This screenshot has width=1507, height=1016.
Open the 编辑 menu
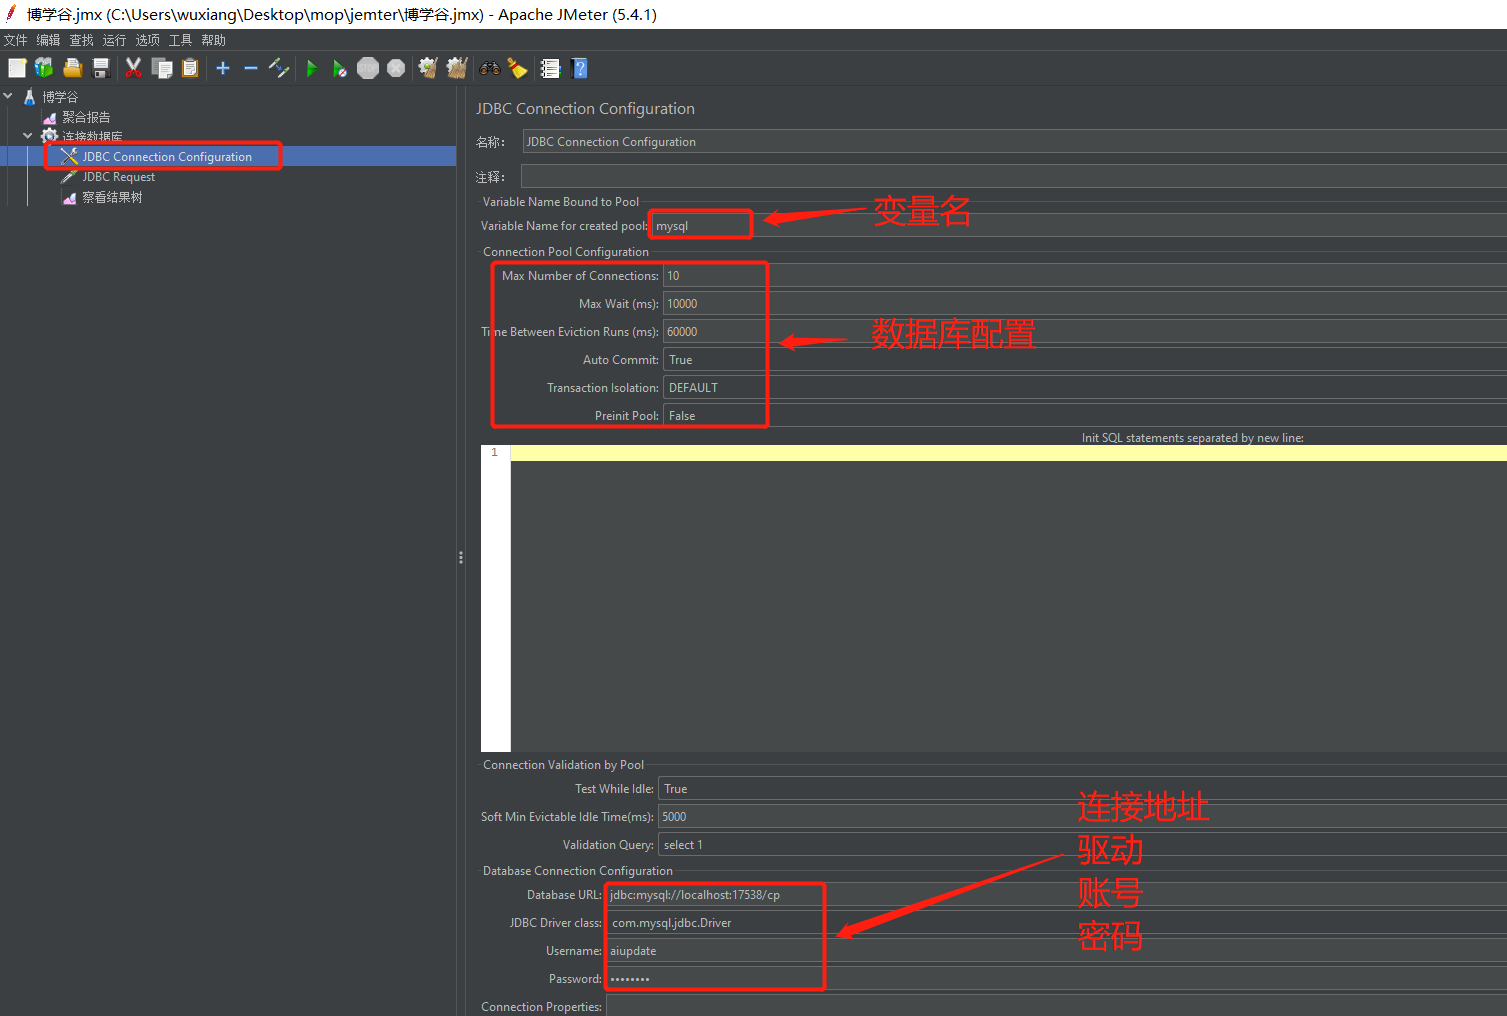point(49,40)
